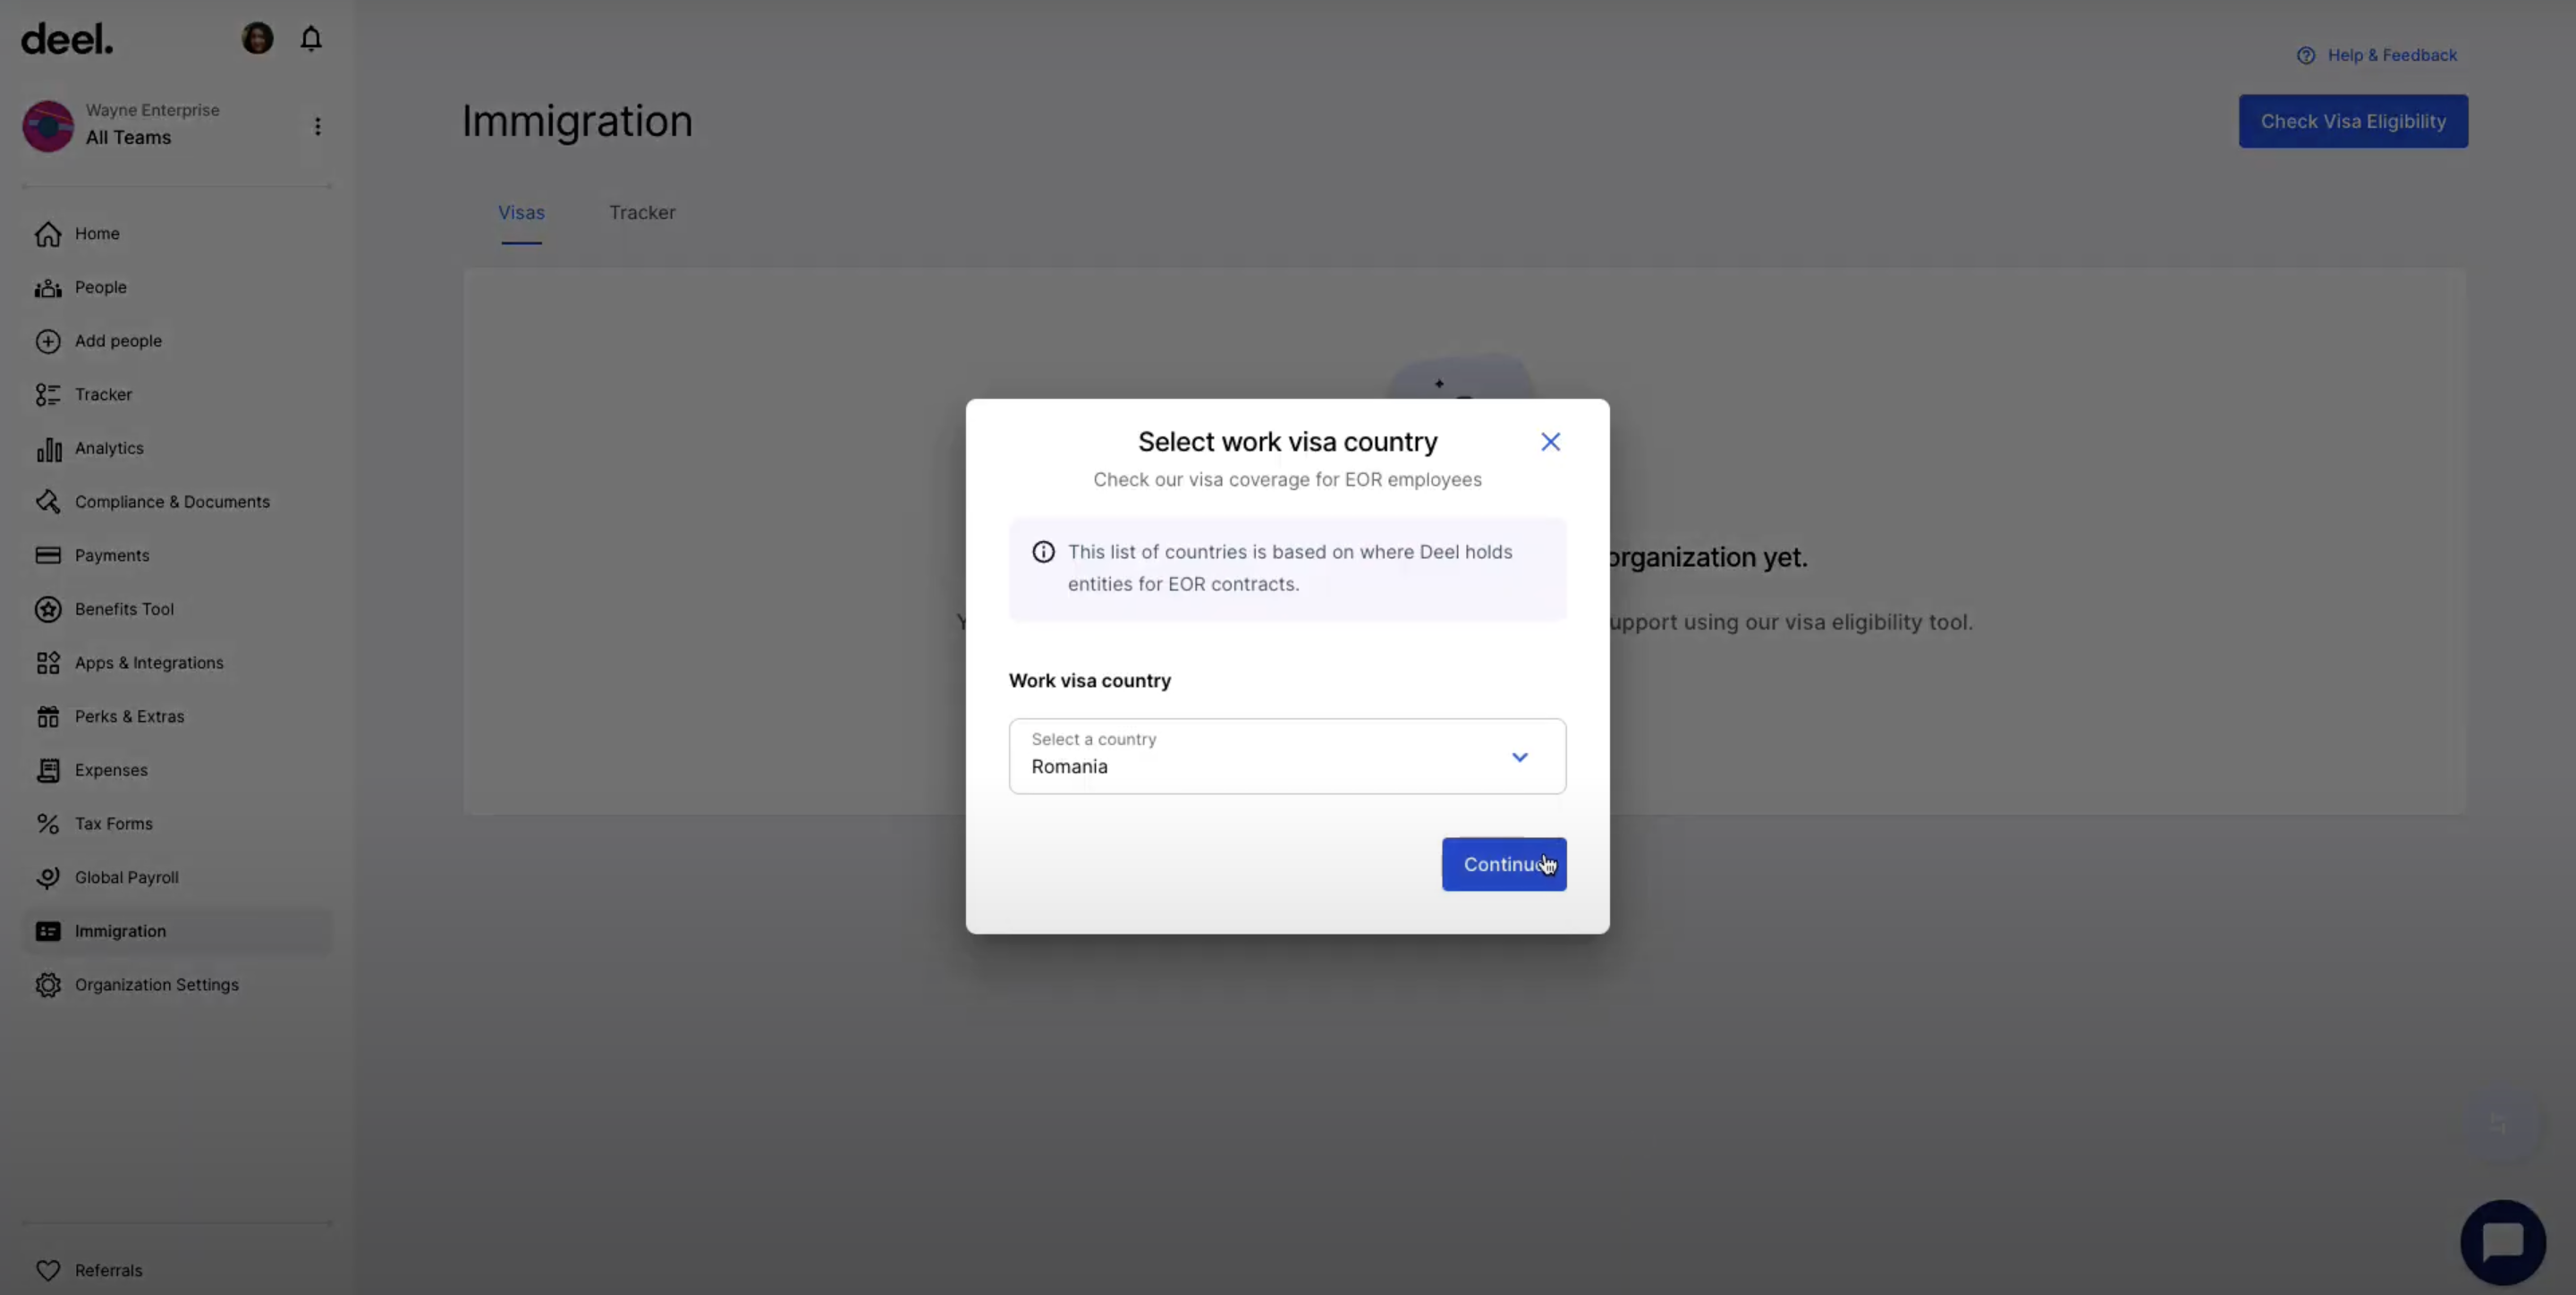This screenshot has height=1295, width=2576.
Task: Open the user profile avatar
Action: click(257, 38)
